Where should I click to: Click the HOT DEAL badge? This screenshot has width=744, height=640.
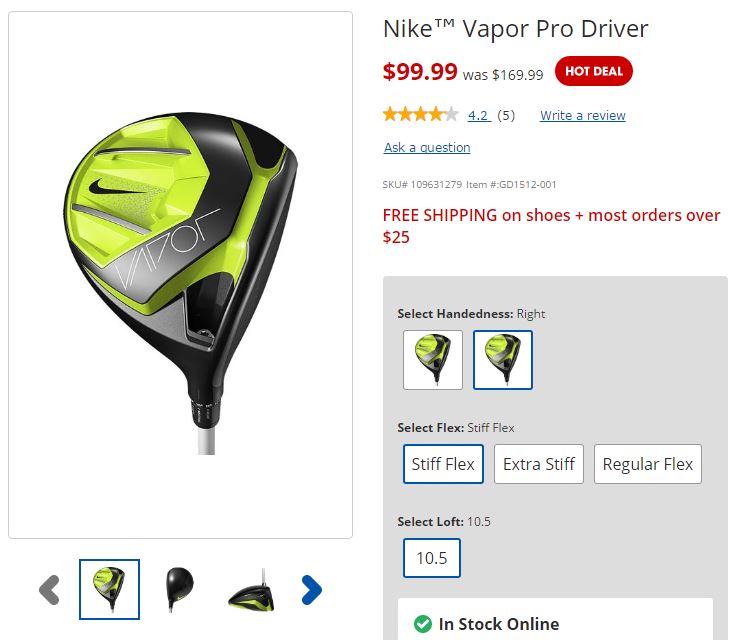point(594,71)
